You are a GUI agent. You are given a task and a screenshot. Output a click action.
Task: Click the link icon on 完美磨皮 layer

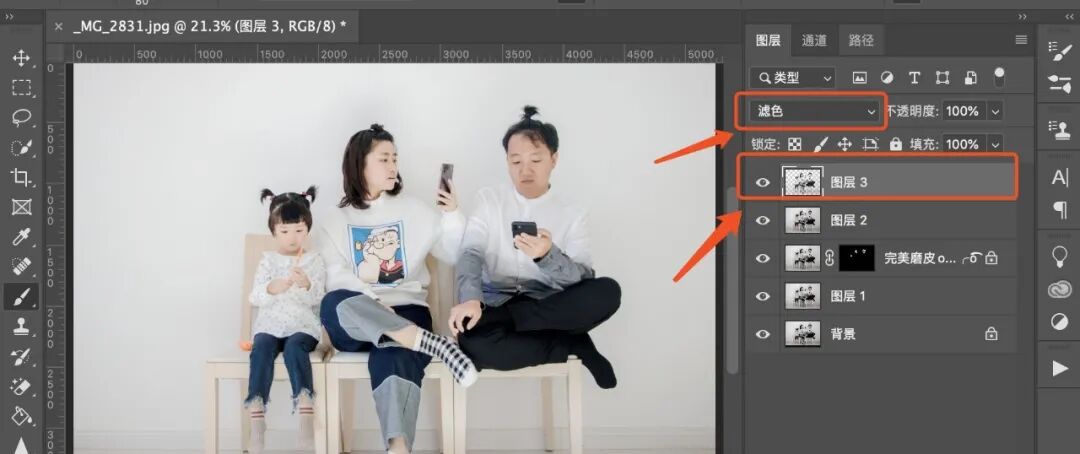coord(829,258)
